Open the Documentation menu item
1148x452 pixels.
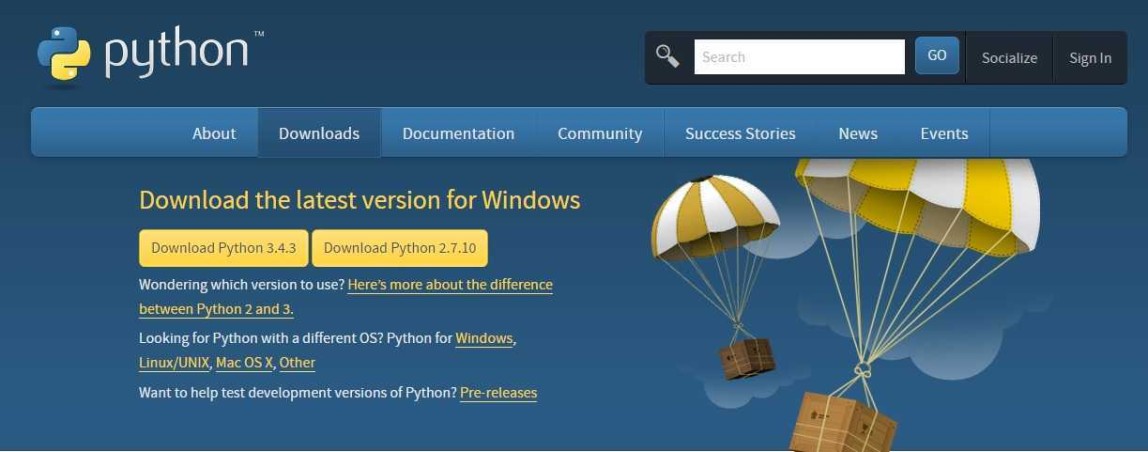458,133
